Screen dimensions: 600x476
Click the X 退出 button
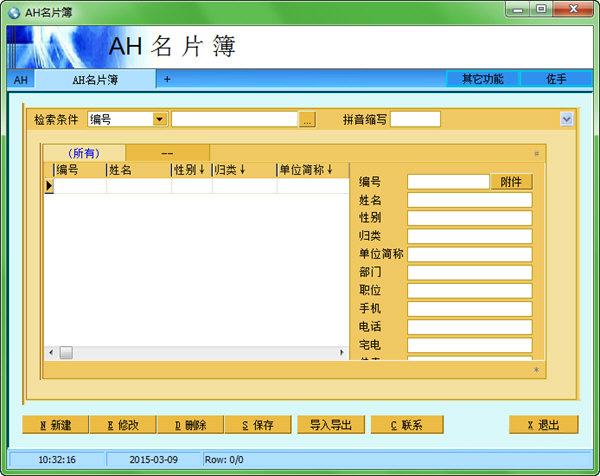tap(543, 425)
